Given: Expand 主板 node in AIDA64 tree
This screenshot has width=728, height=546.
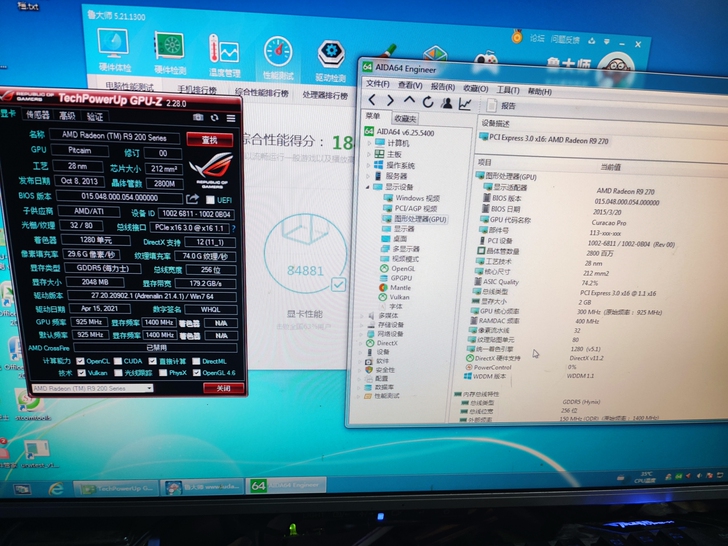Looking at the screenshot, I should (369, 154).
